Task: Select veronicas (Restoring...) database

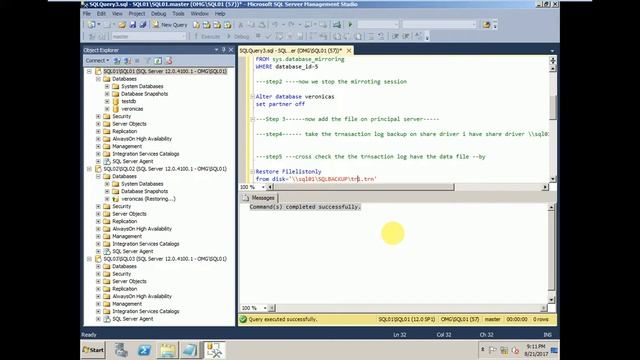Action: pyautogui.click(x=148, y=199)
